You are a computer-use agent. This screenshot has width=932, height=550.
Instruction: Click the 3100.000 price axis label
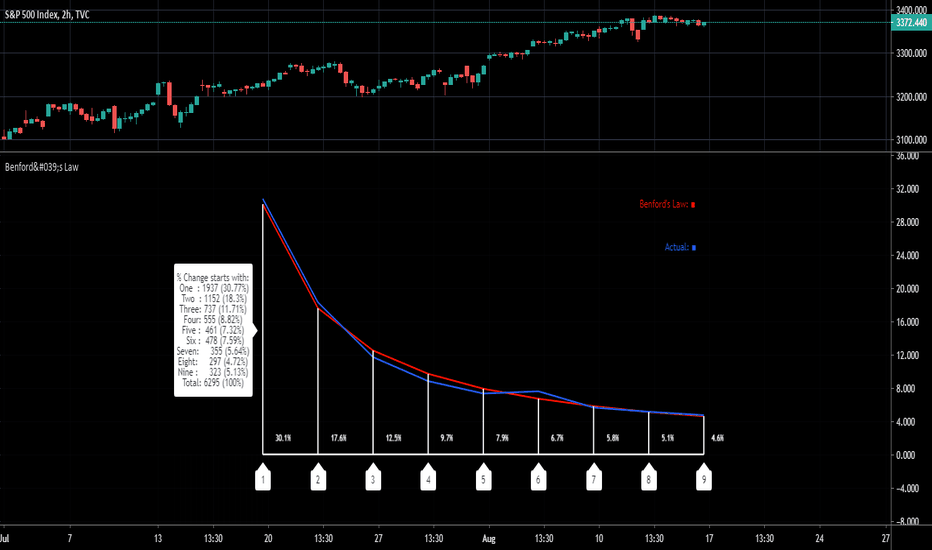tap(911, 140)
